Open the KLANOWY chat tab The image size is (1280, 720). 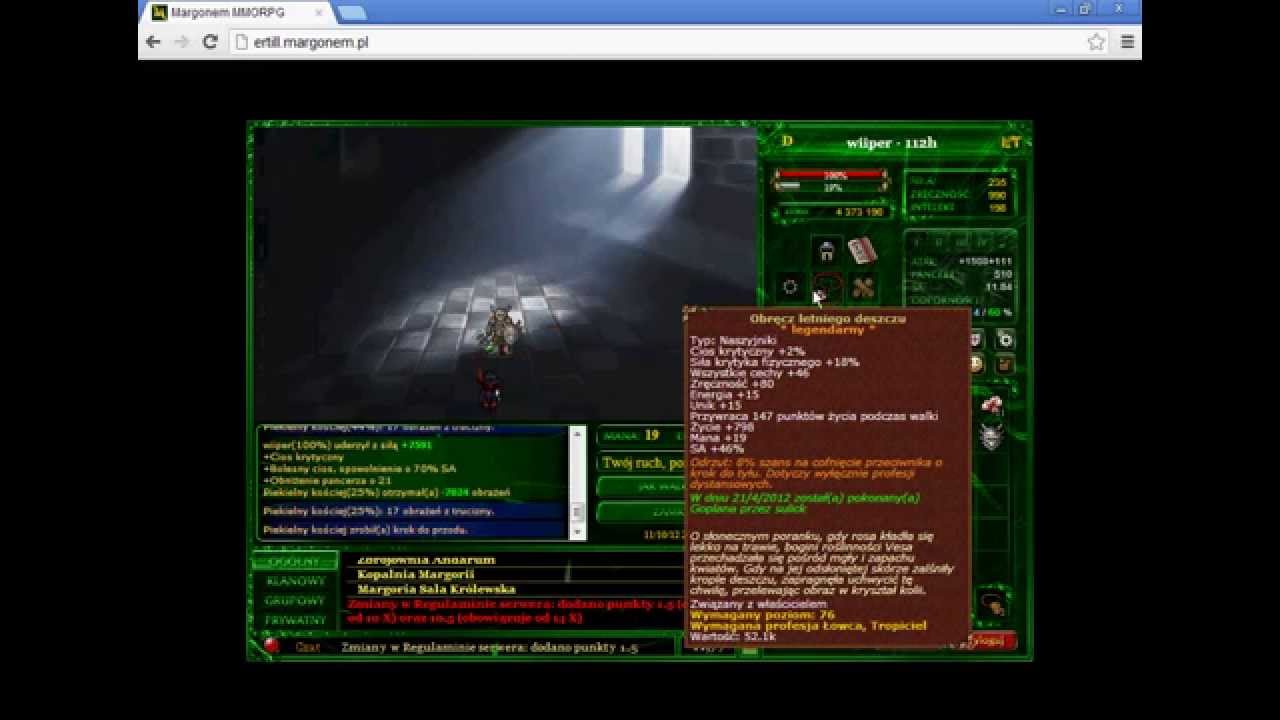click(294, 581)
